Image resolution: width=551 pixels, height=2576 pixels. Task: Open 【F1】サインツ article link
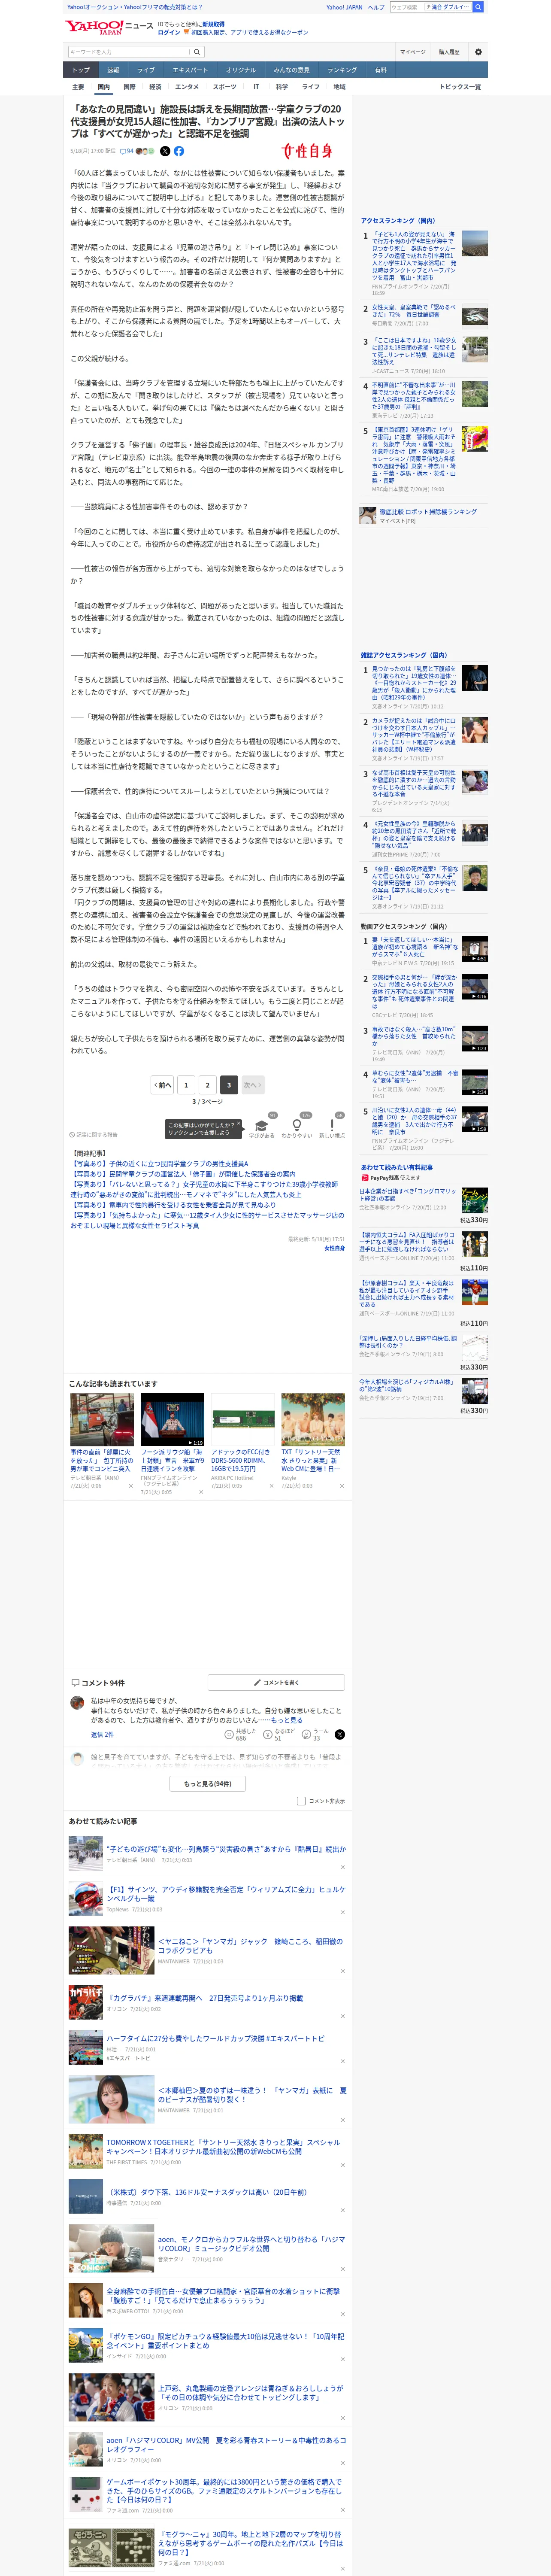tap(226, 1894)
